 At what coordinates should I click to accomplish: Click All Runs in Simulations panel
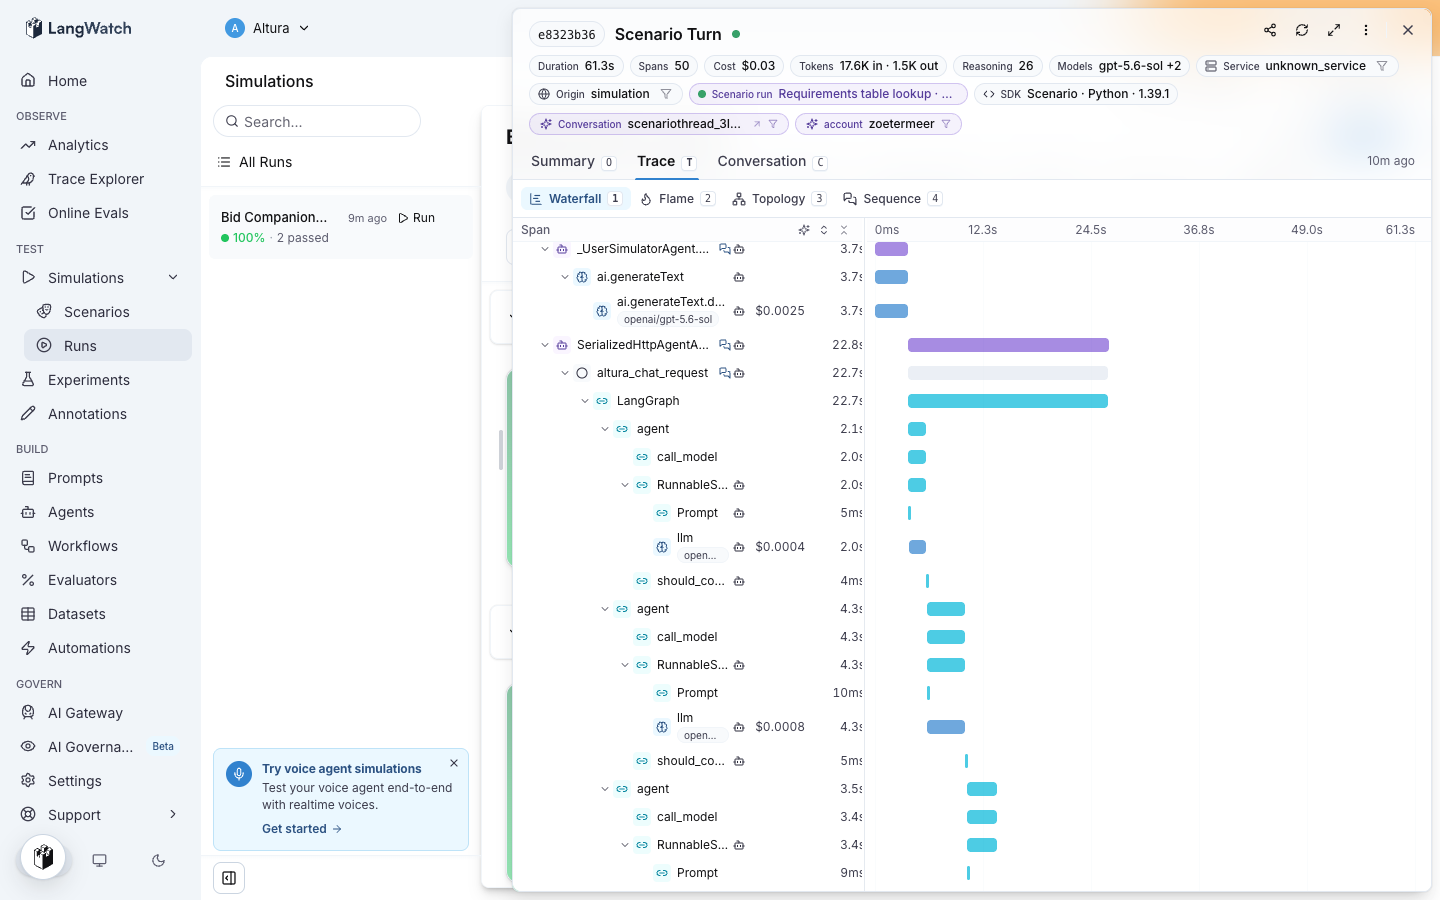256,162
